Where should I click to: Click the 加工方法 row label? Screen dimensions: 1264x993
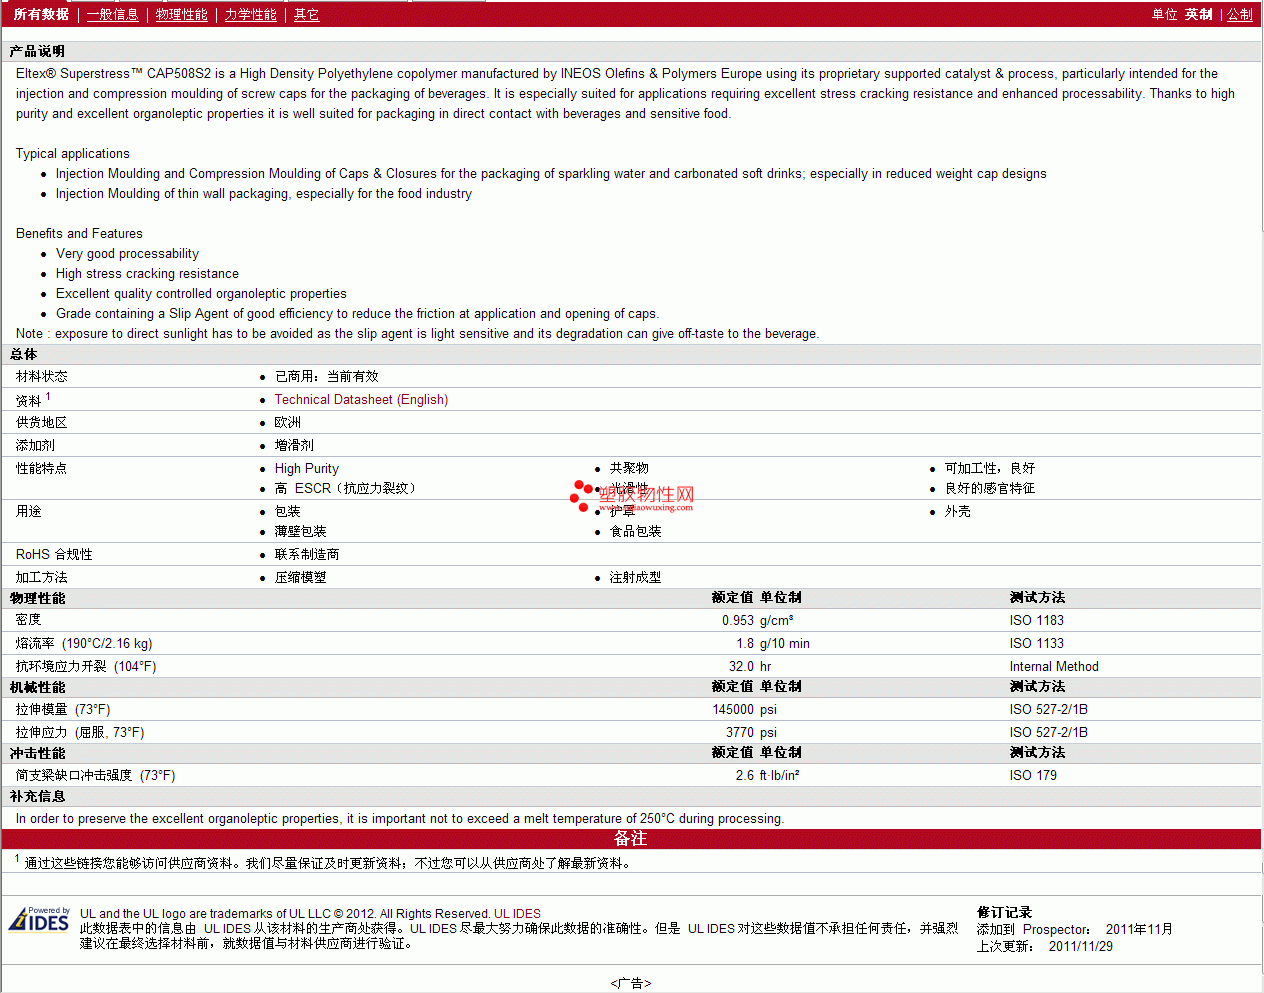click(x=42, y=577)
